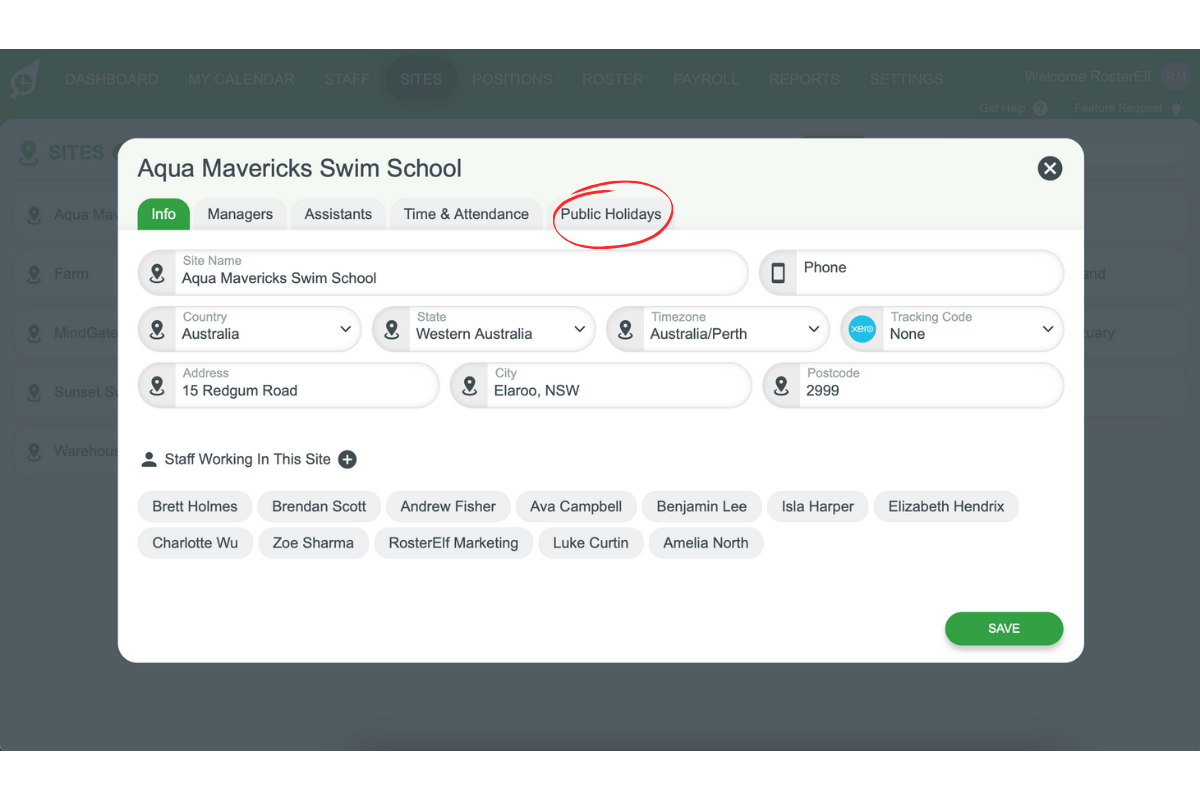The width and height of the screenshot is (1200, 800).
Task: Open the Country dropdown
Action: [346, 329]
